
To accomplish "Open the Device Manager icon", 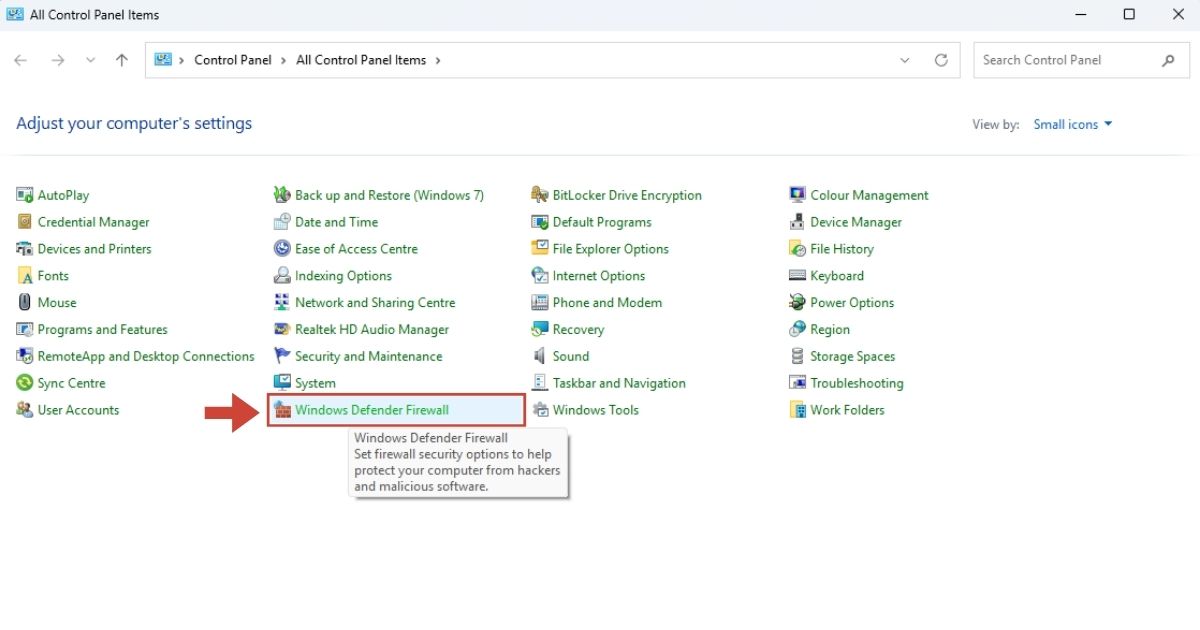I will point(797,222).
